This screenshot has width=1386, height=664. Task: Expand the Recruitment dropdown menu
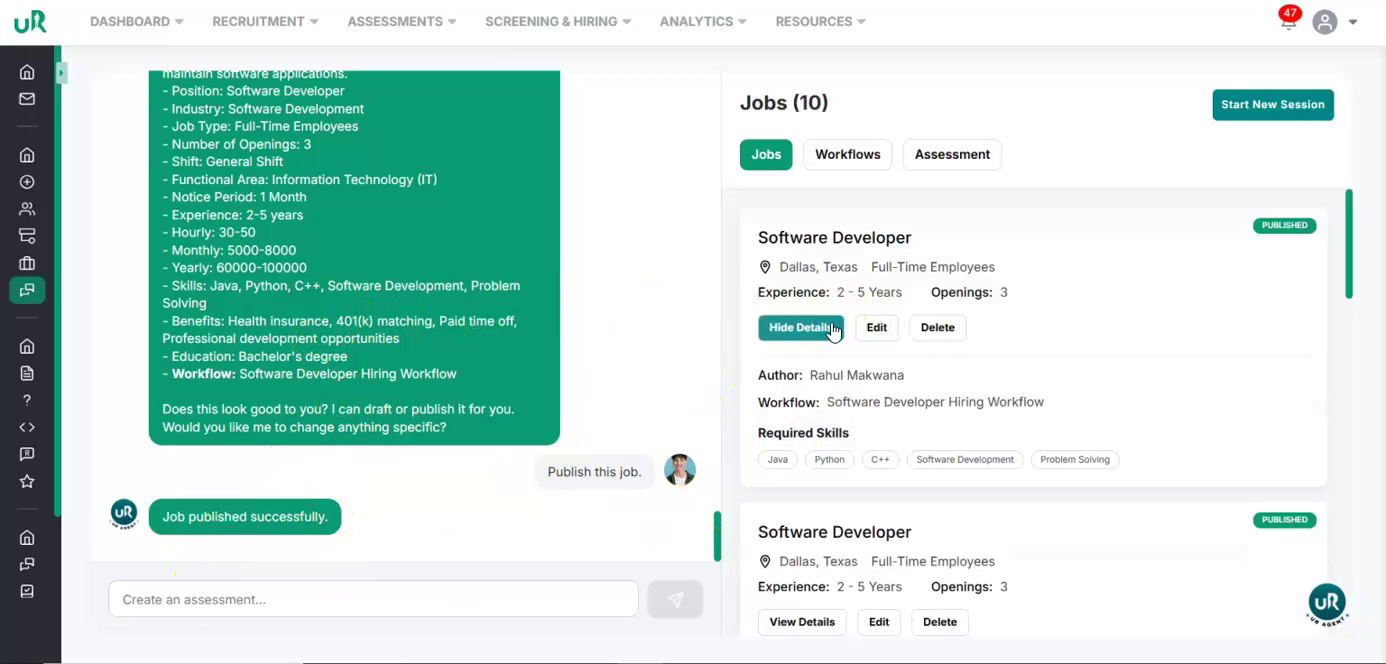click(x=265, y=21)
